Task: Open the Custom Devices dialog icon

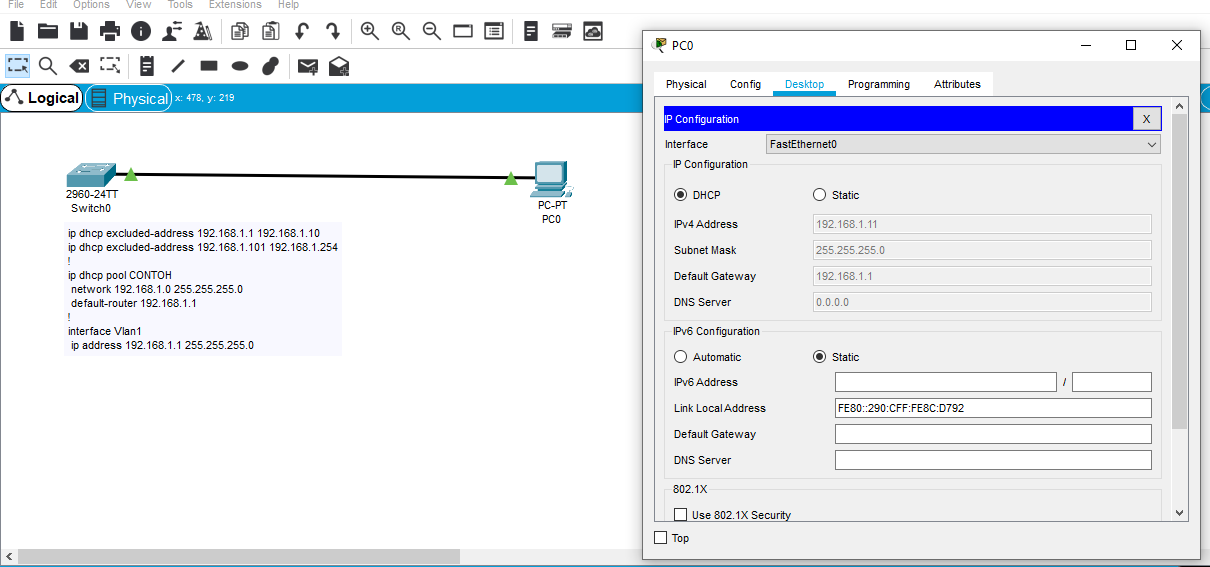Action: pos(563,31)
